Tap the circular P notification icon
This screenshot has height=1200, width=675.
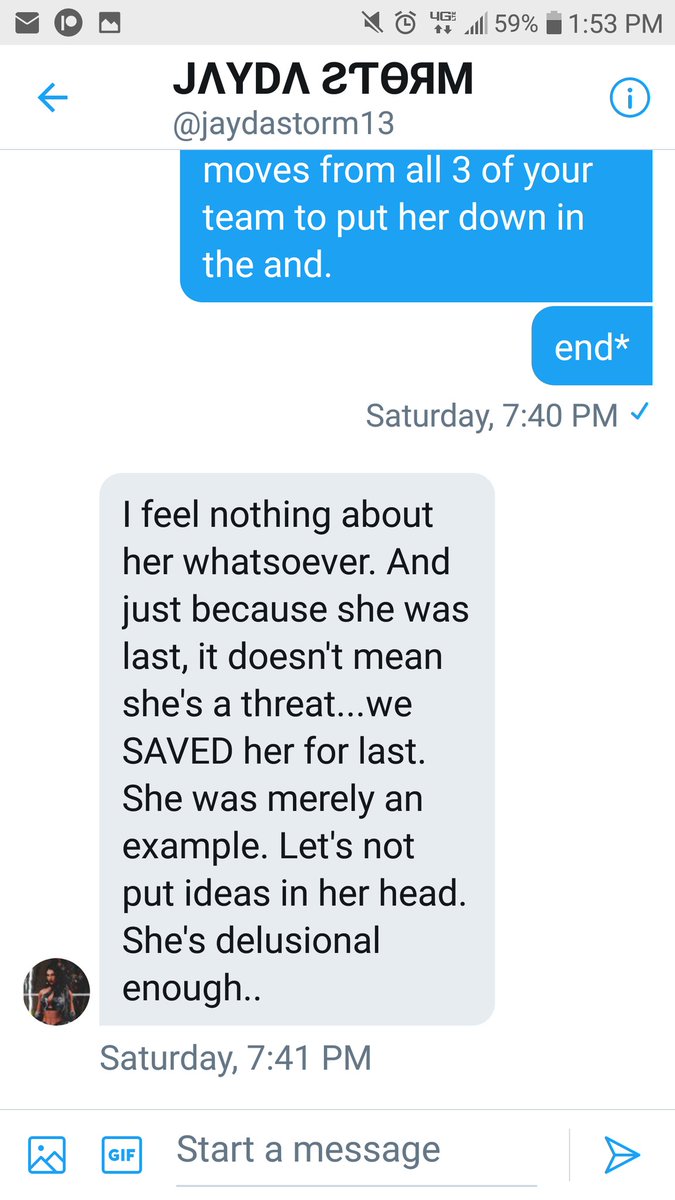pyautogui.click(x=69, y=22)
